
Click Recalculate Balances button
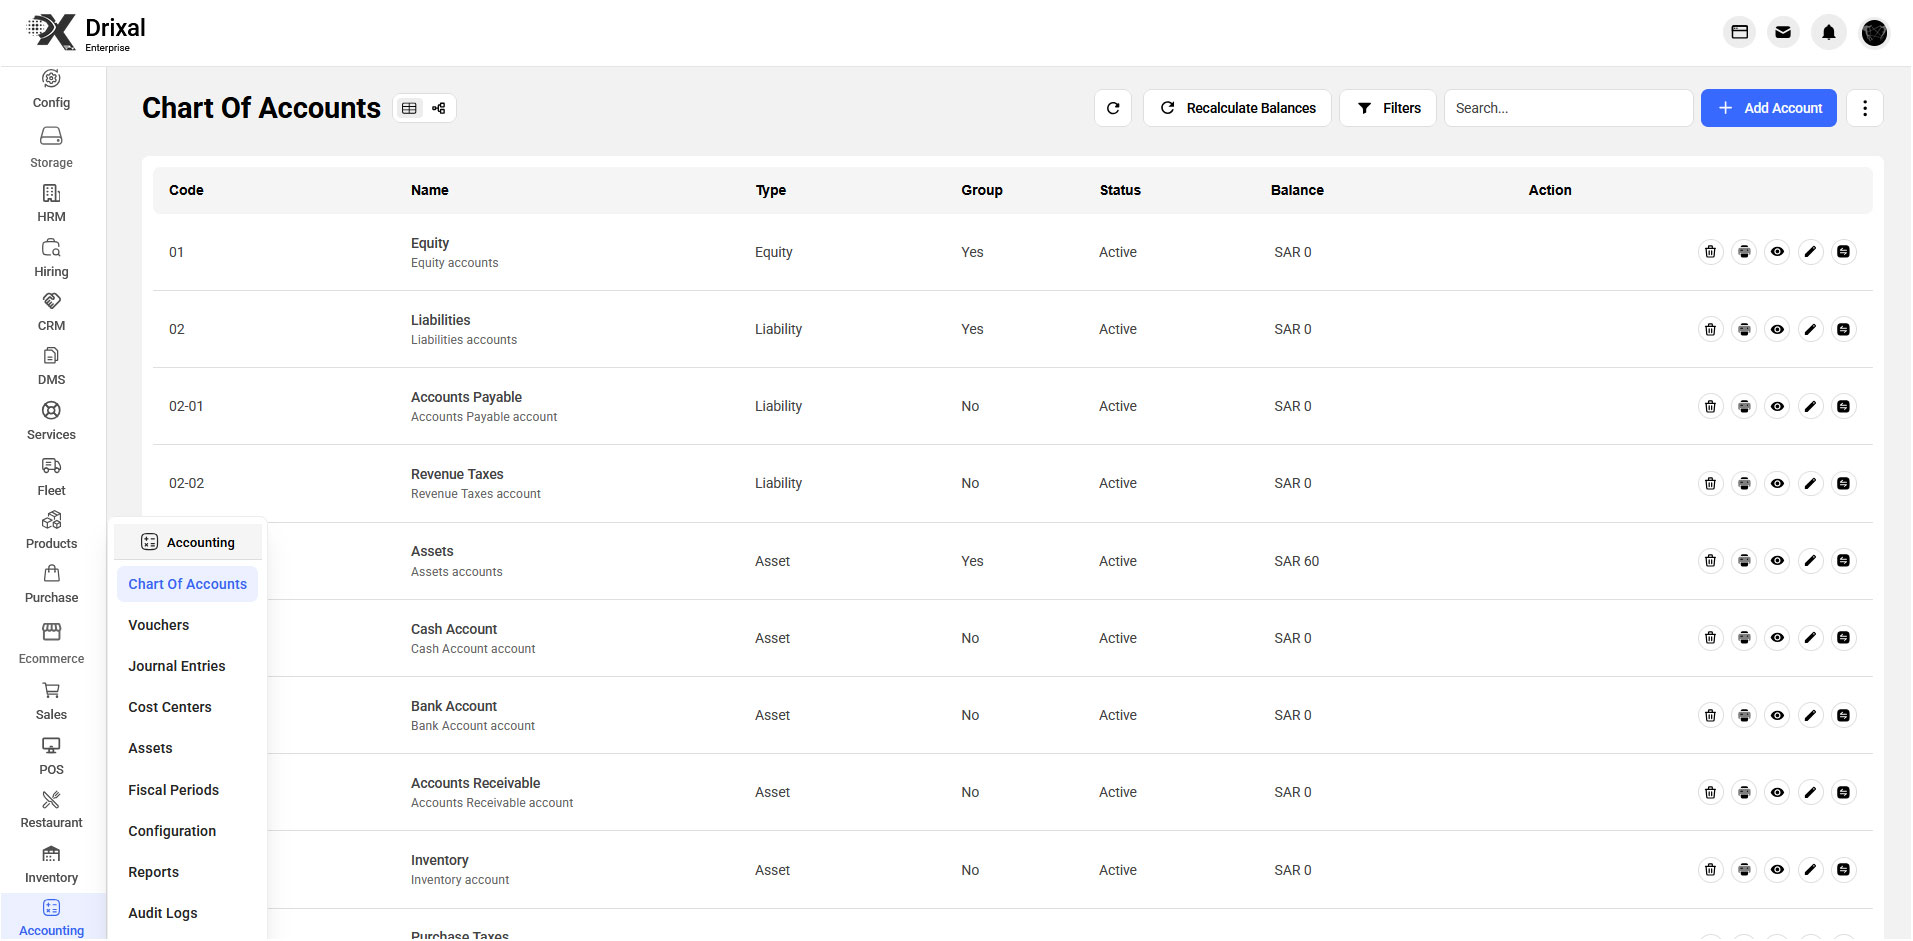pyautogui.click(x=1236, y=108)
